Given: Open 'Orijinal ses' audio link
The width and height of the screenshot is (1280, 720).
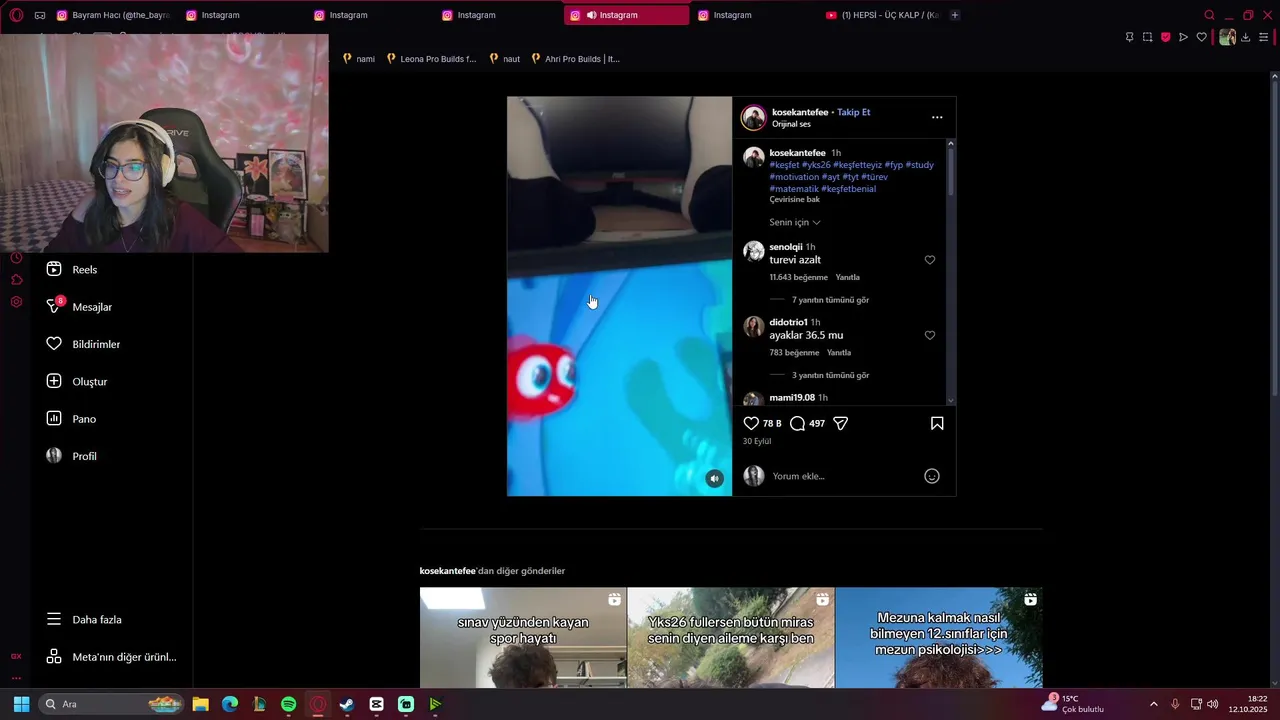Looking at the screenshot, I should 791,124.
